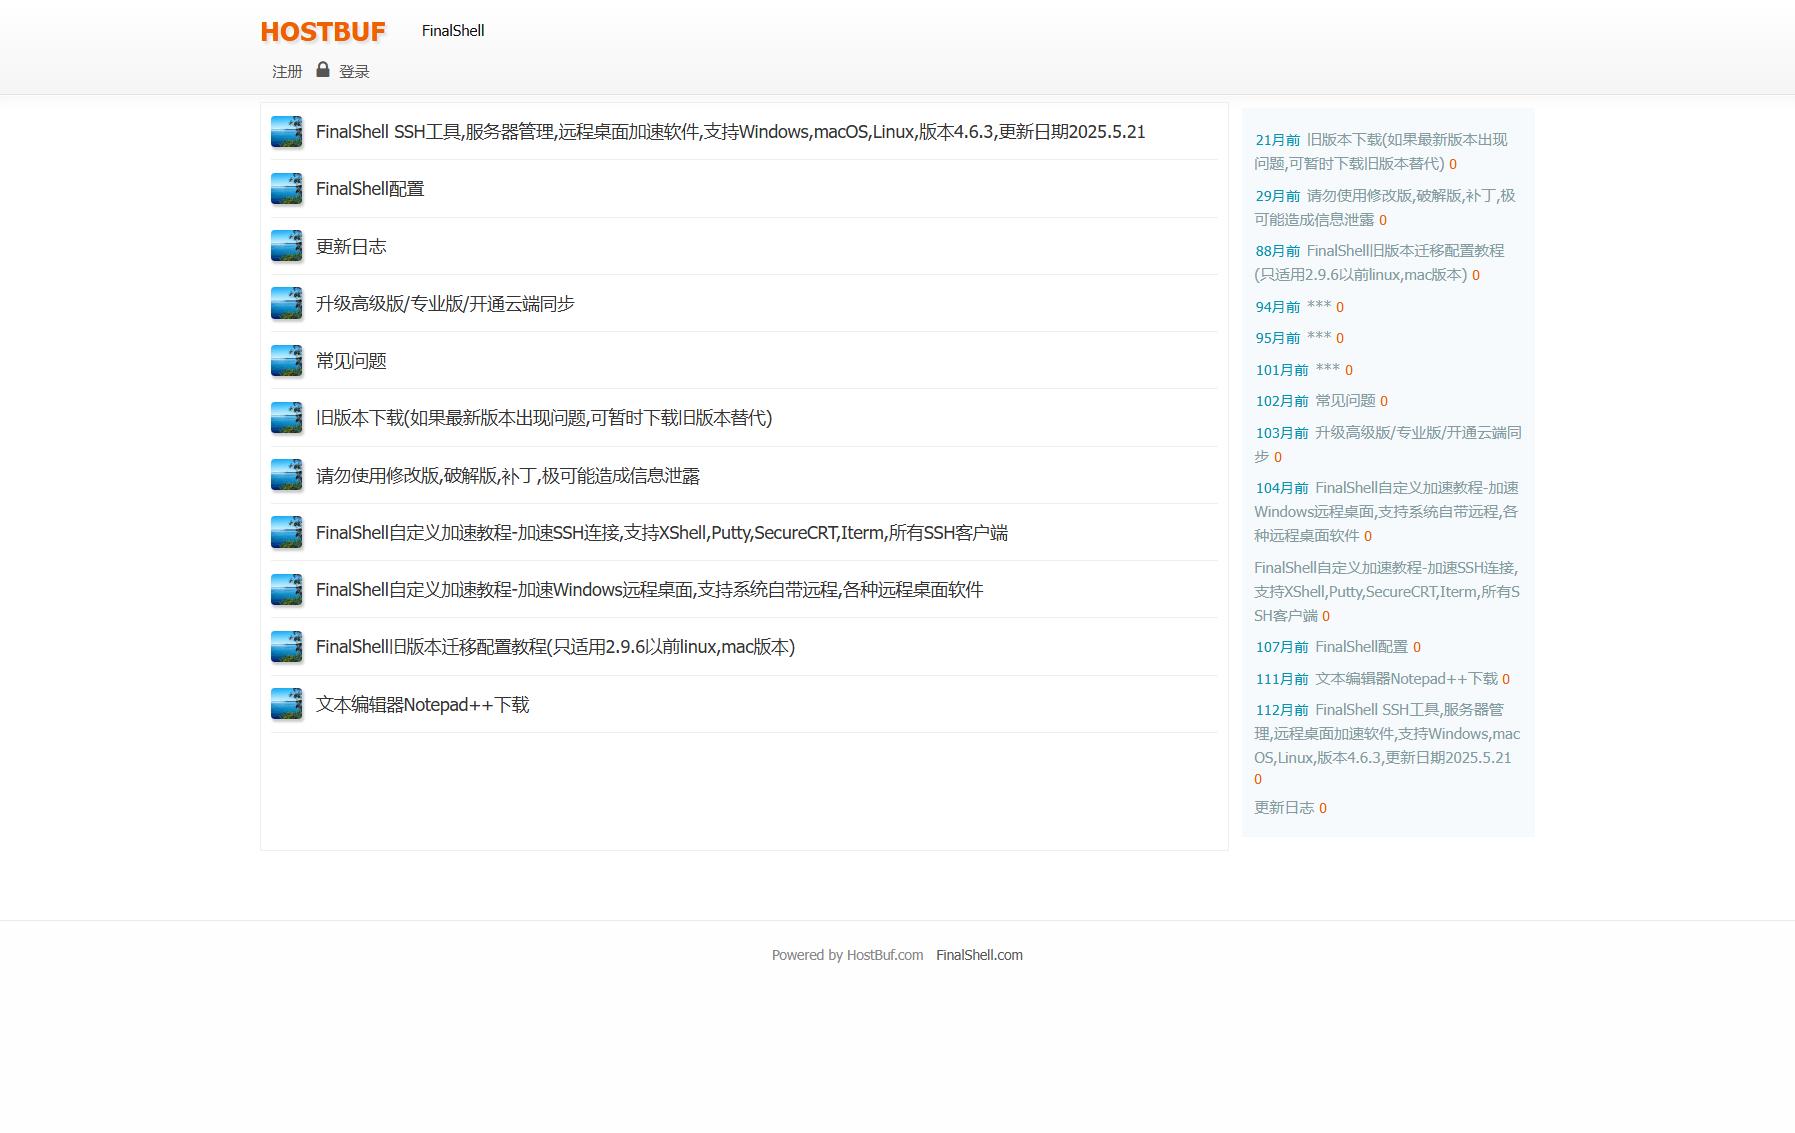Open the FinalShell SSH工具 version 4.6.3 topic
1795x1133 pixels.
coord(730,132)
